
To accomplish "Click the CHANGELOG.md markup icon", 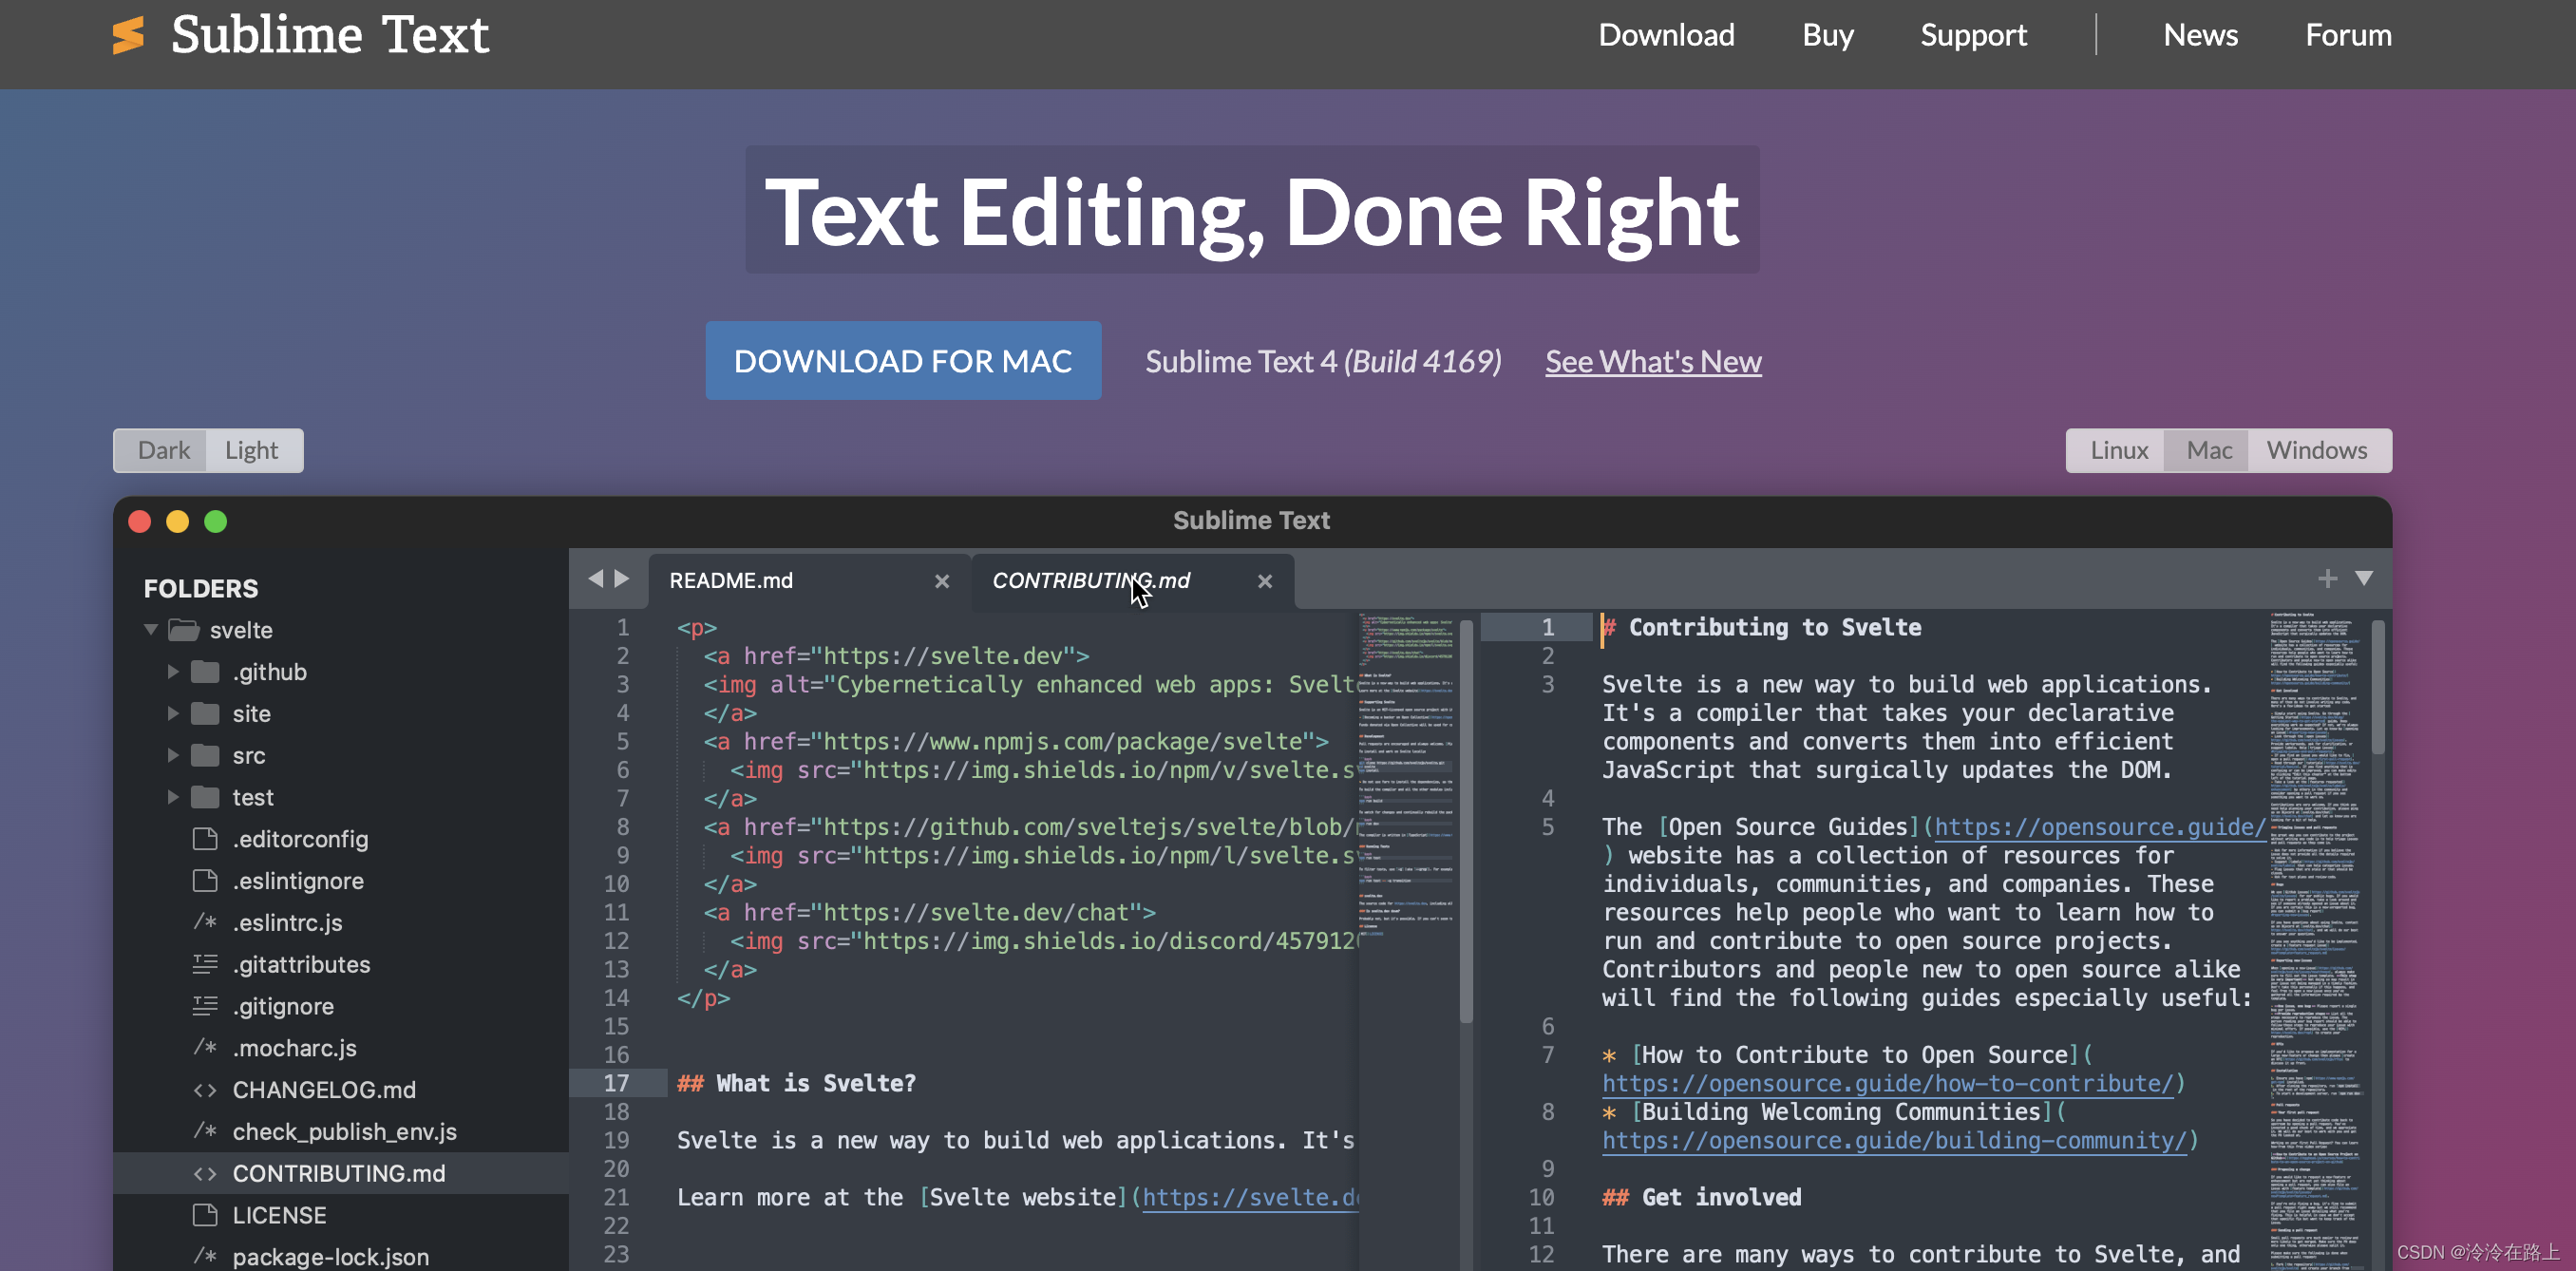I will (x=205, y=1090).
